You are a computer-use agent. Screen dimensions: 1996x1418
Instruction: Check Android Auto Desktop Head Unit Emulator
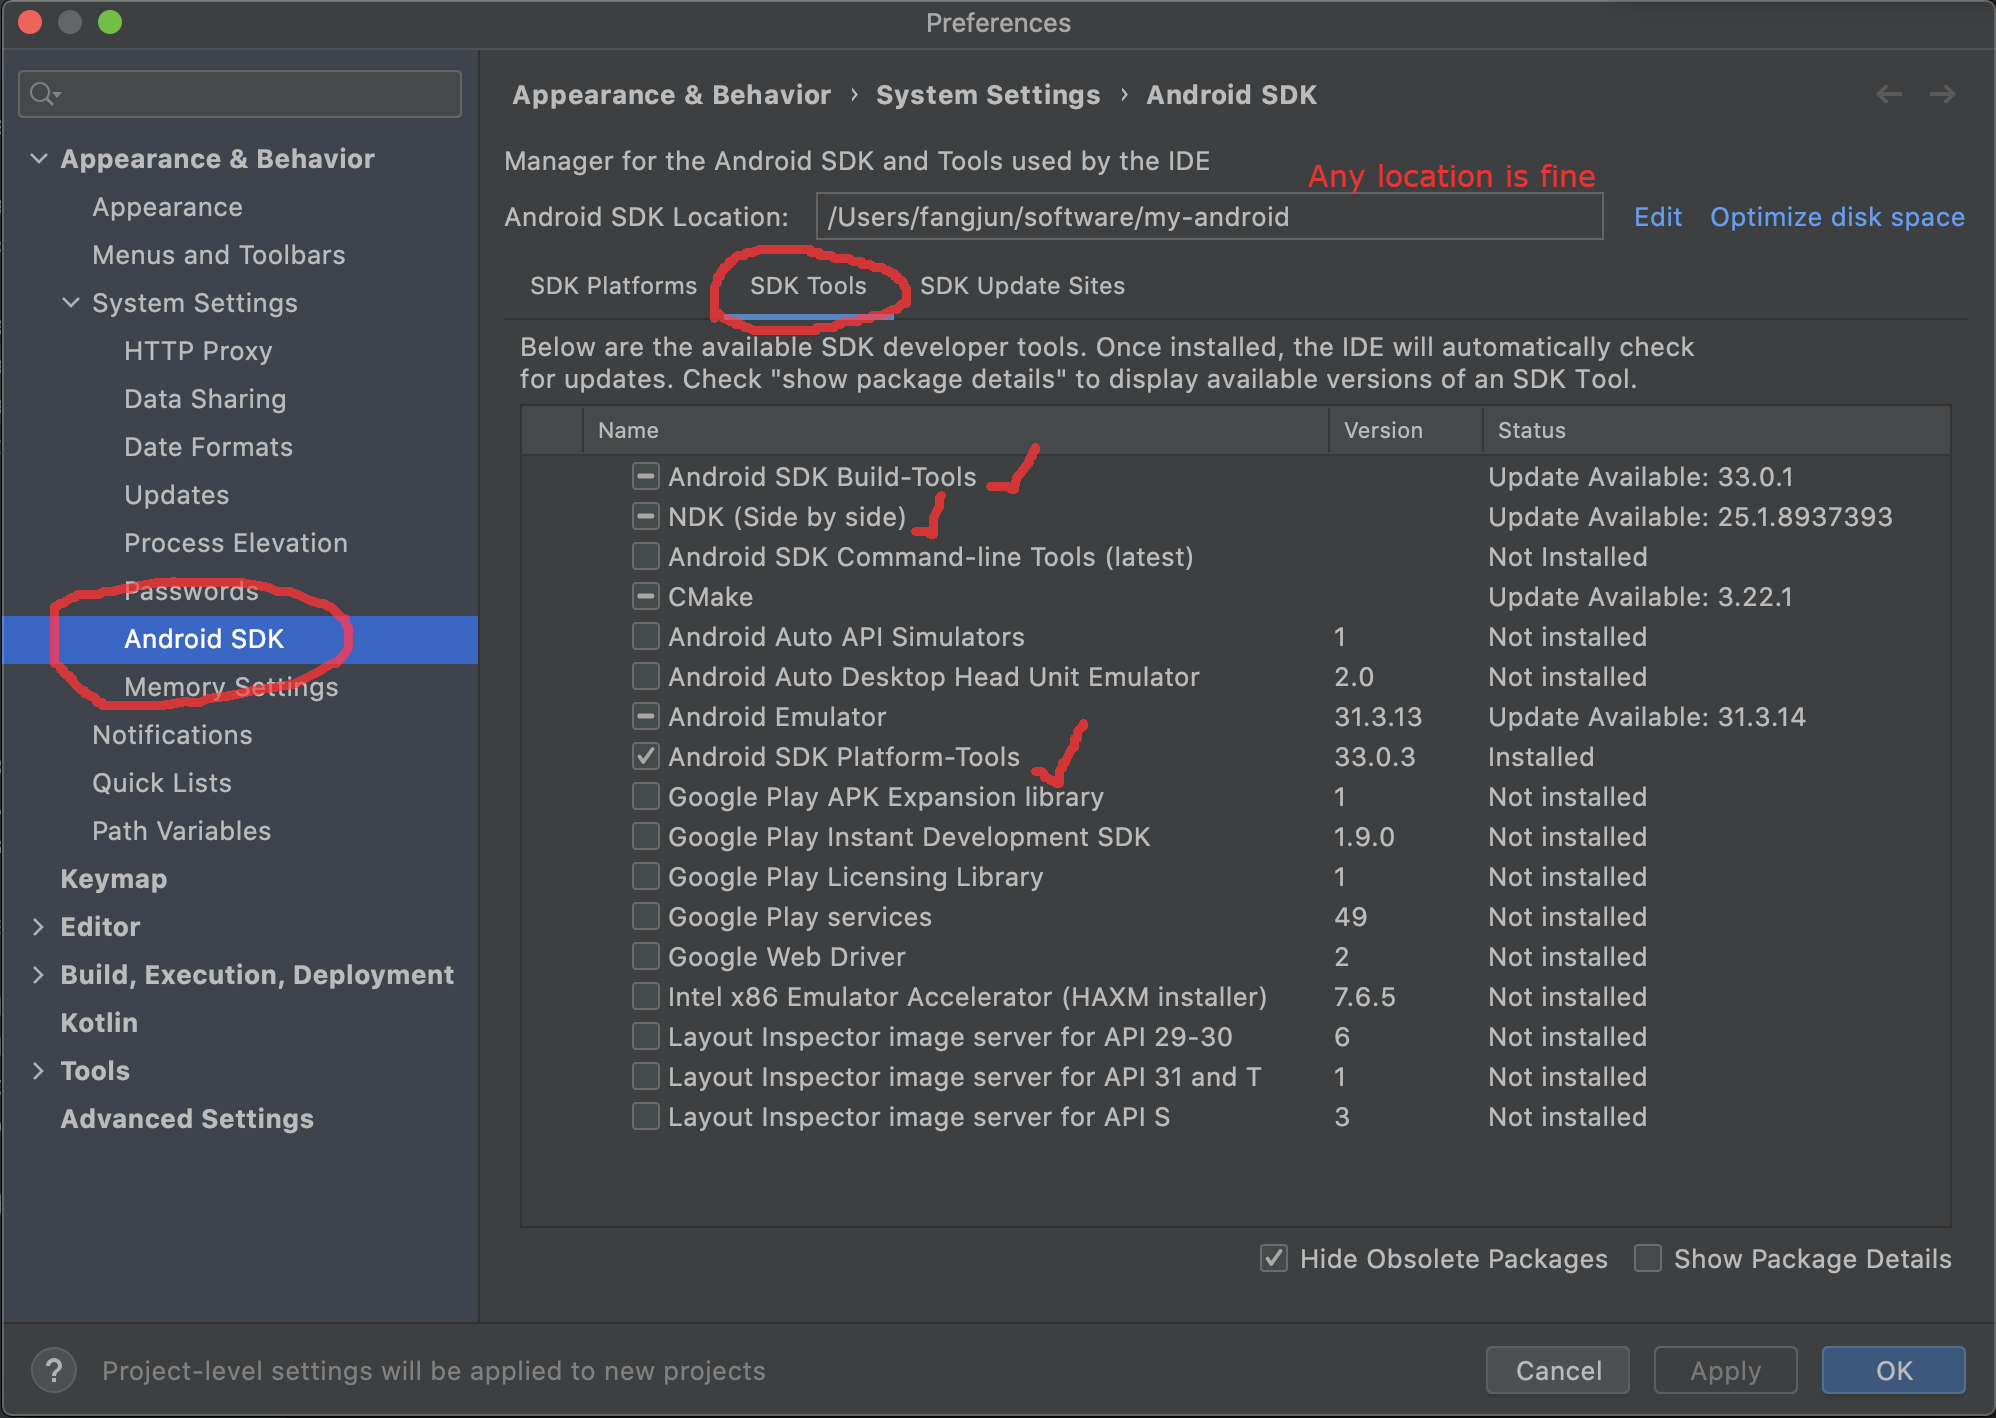(646, 676)
